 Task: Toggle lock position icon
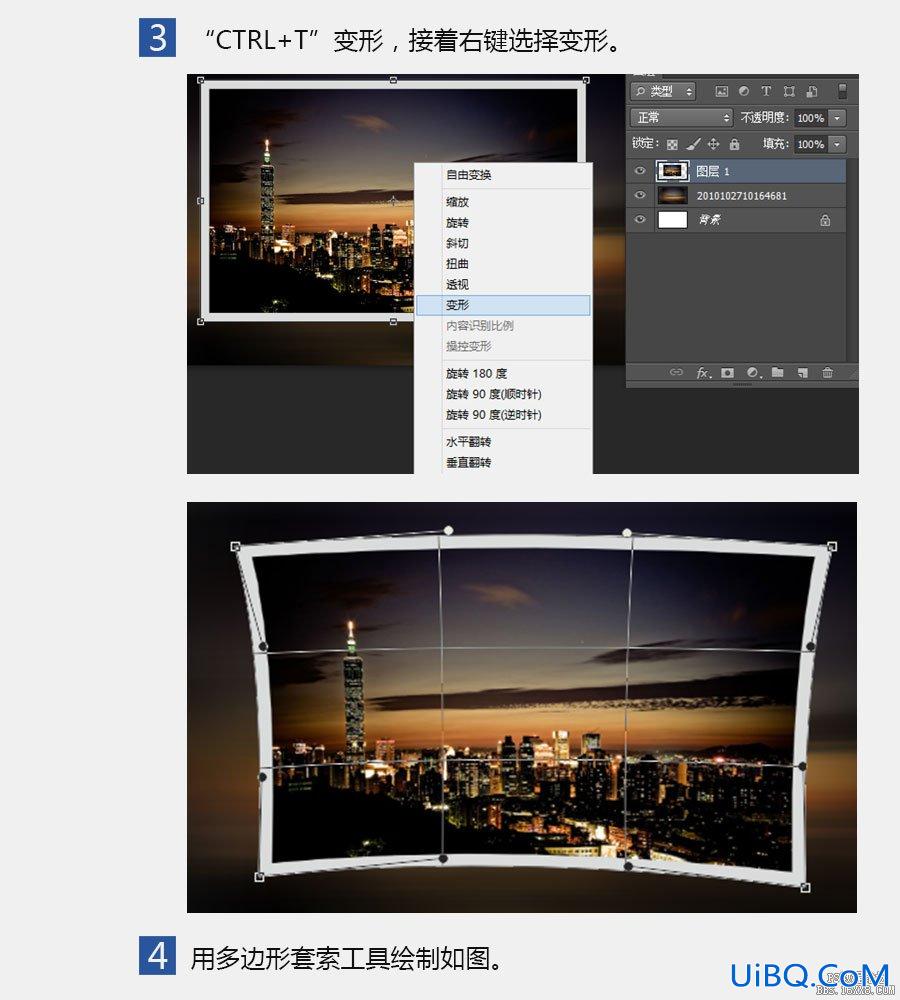pos(714,144)
